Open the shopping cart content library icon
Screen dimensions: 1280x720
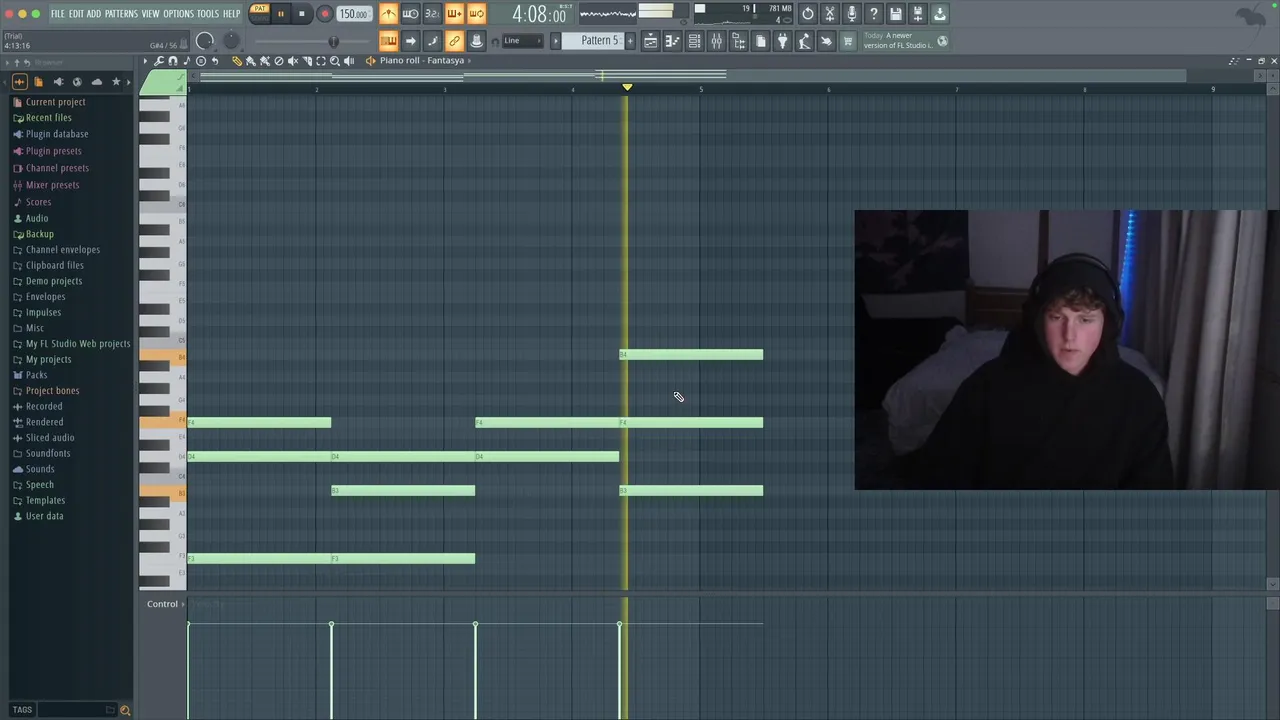[847, 41]
